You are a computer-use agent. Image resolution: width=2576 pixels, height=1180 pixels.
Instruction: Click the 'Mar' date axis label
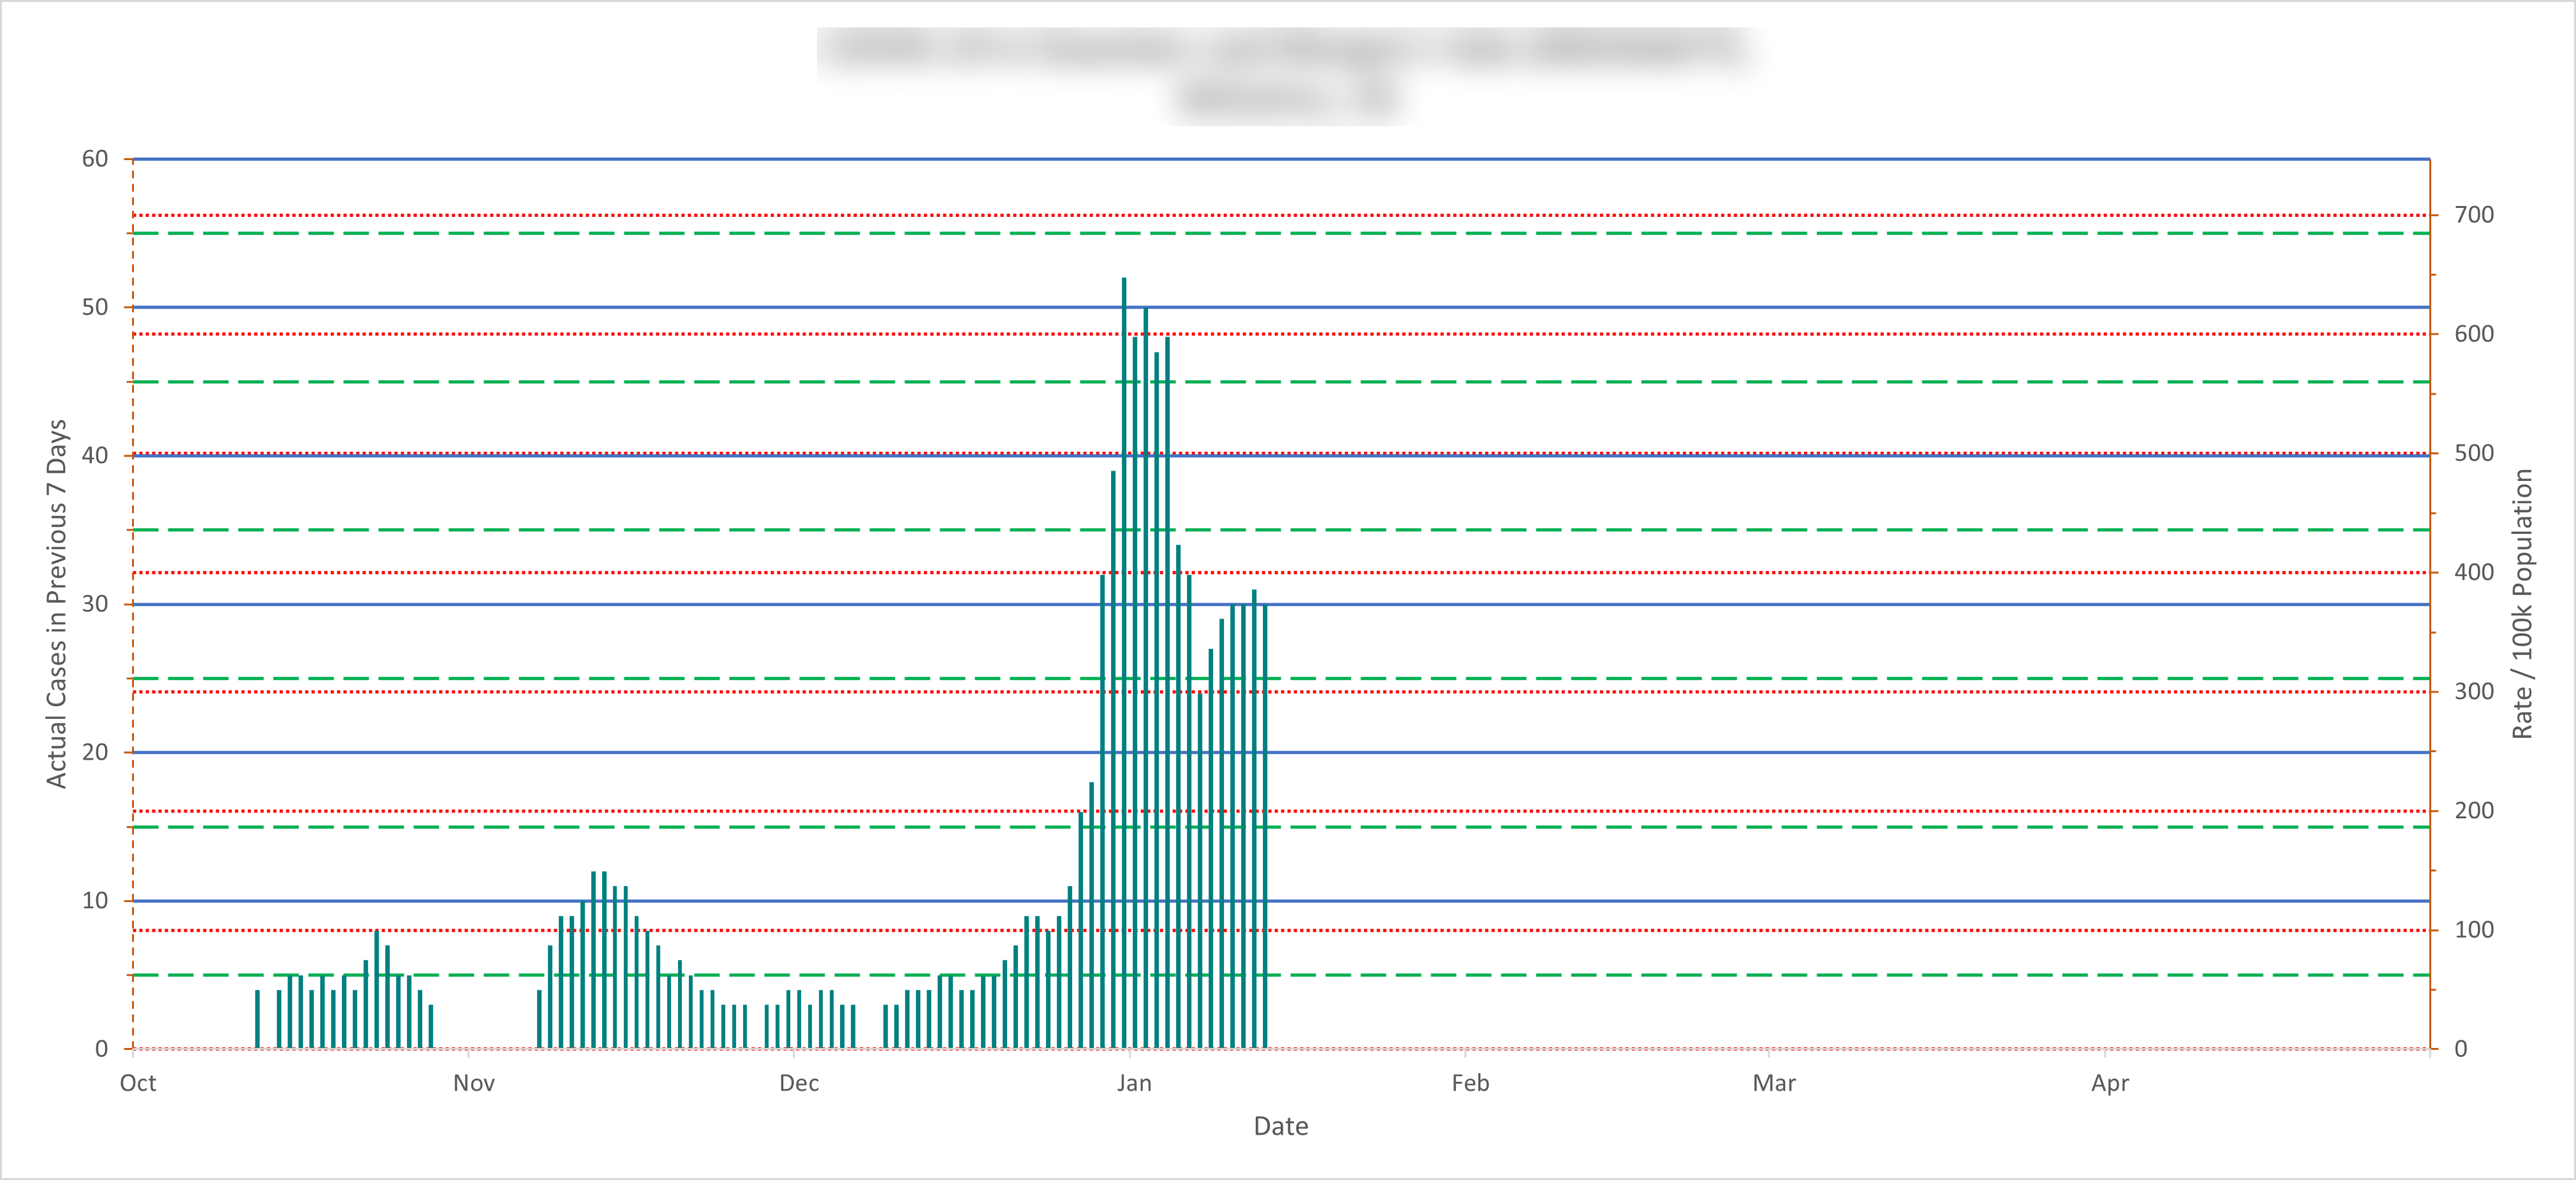[1774, 1083]
